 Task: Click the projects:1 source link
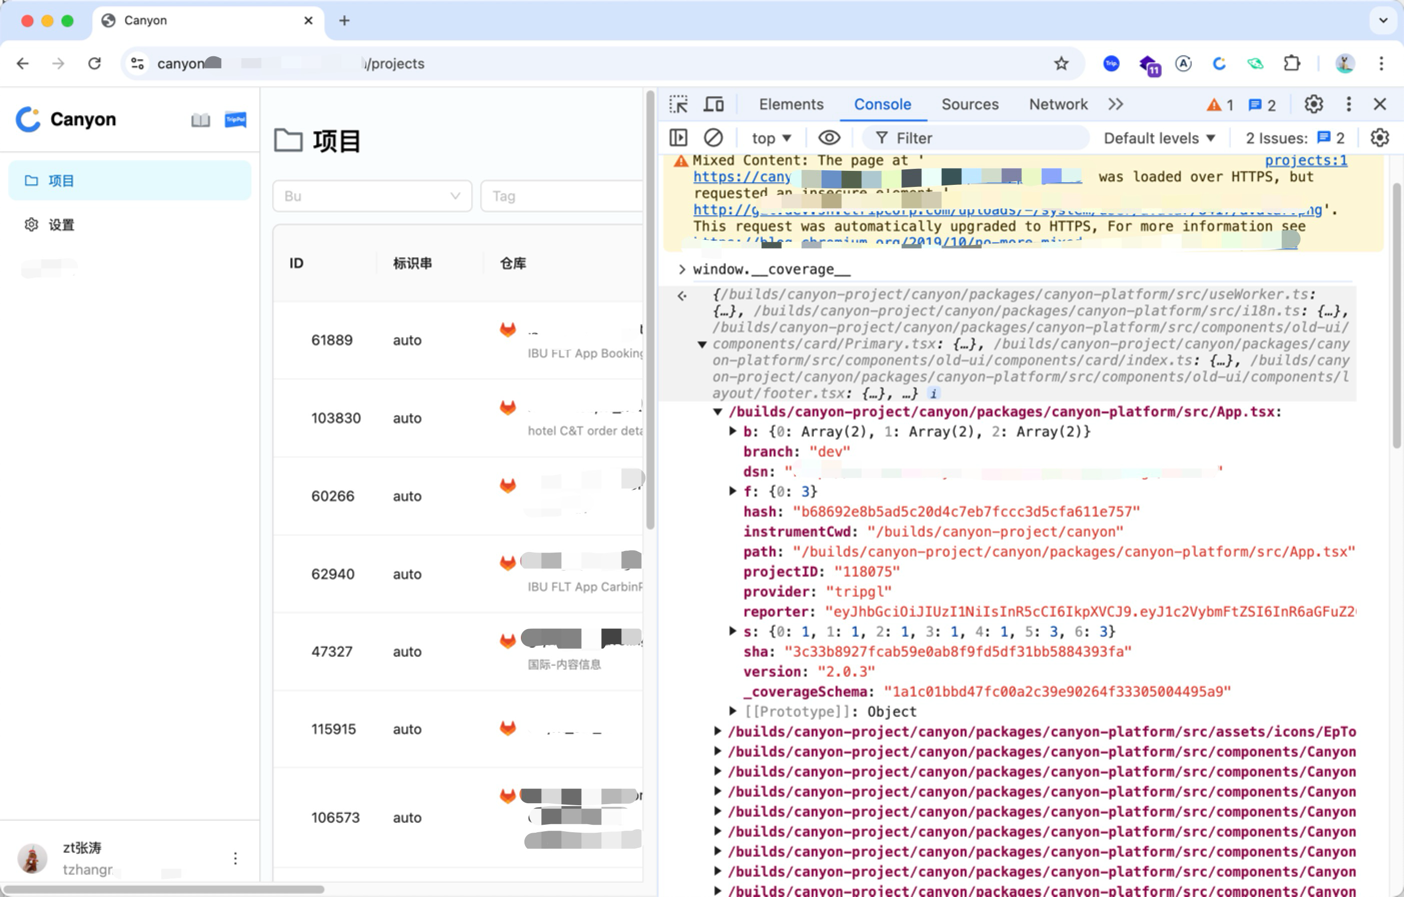coord(1305,160)
